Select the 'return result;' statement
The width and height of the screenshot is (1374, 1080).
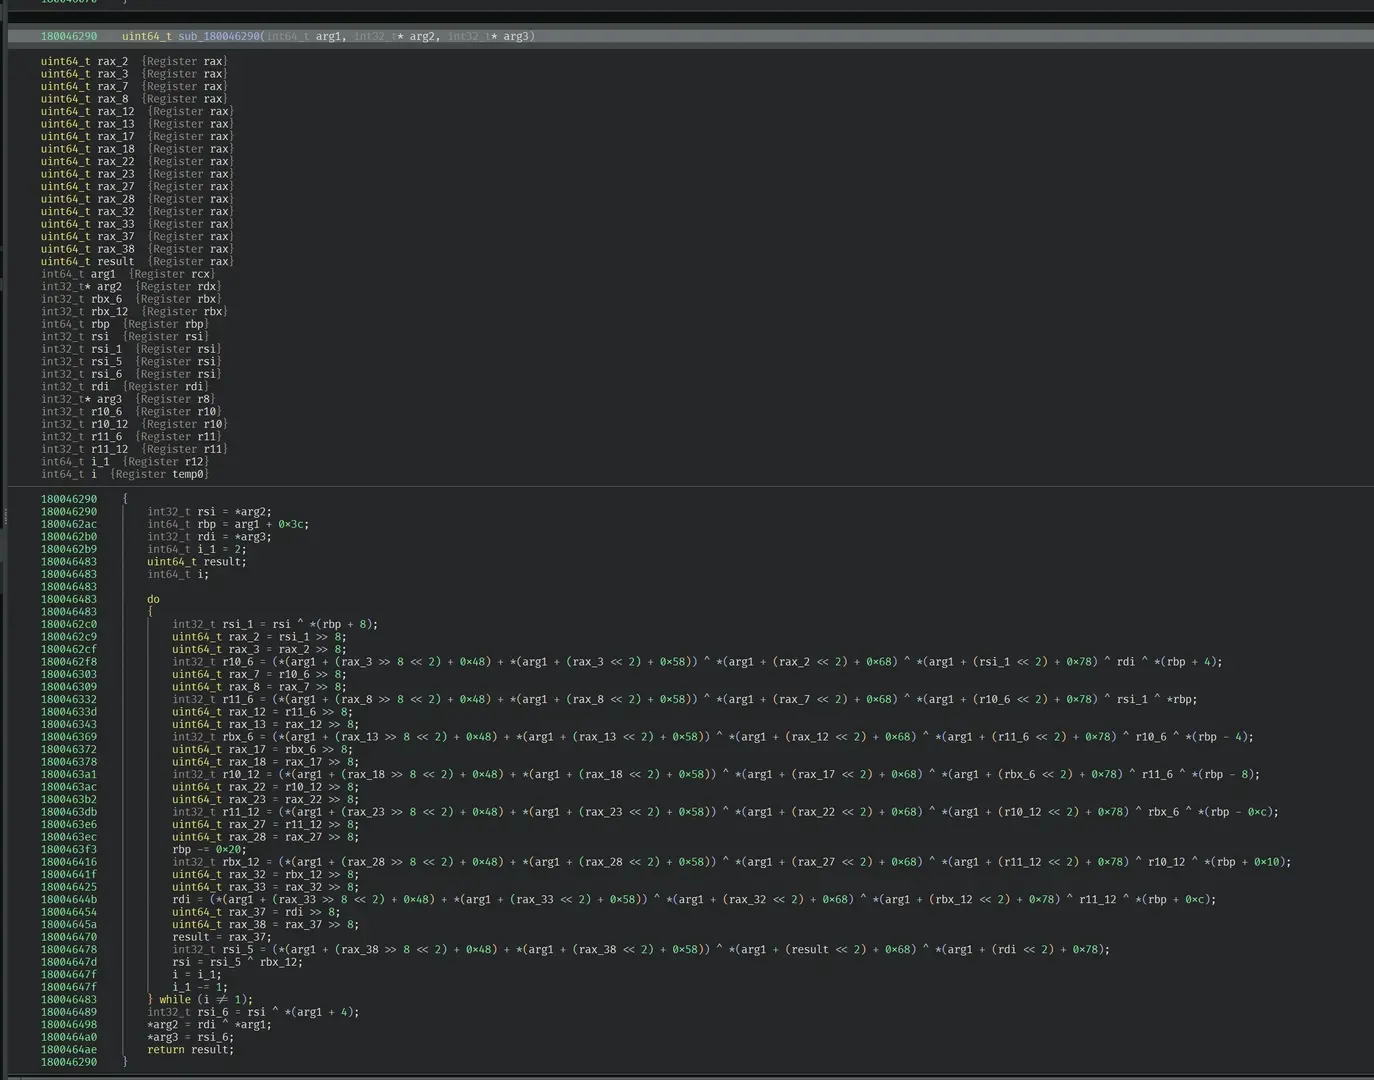click(191, 1049)
